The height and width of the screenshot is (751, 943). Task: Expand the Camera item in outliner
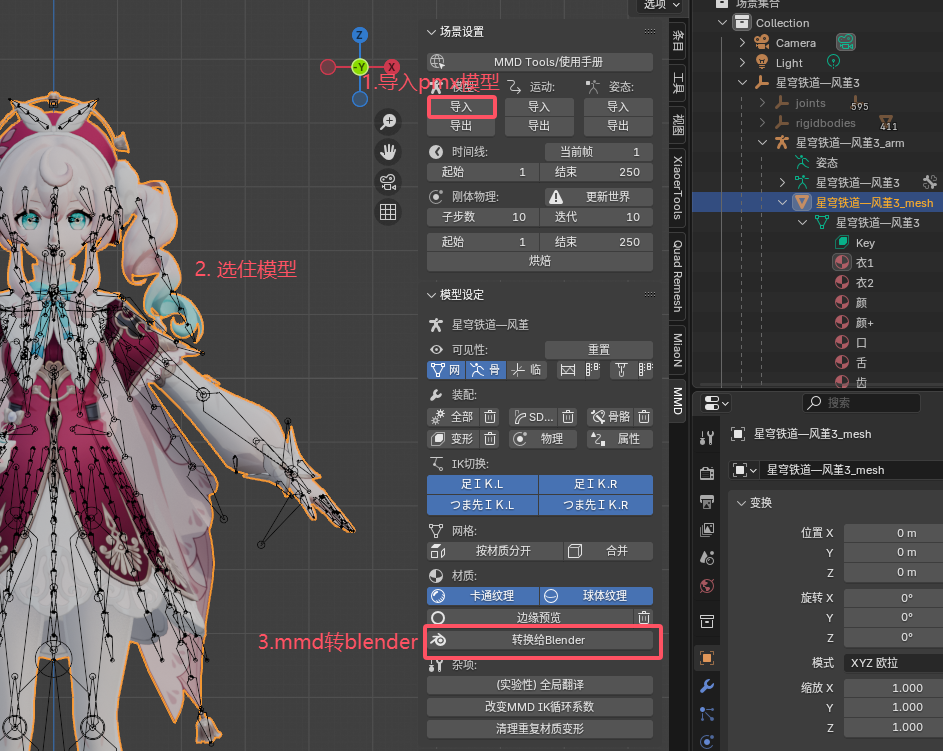coord(742,43)
